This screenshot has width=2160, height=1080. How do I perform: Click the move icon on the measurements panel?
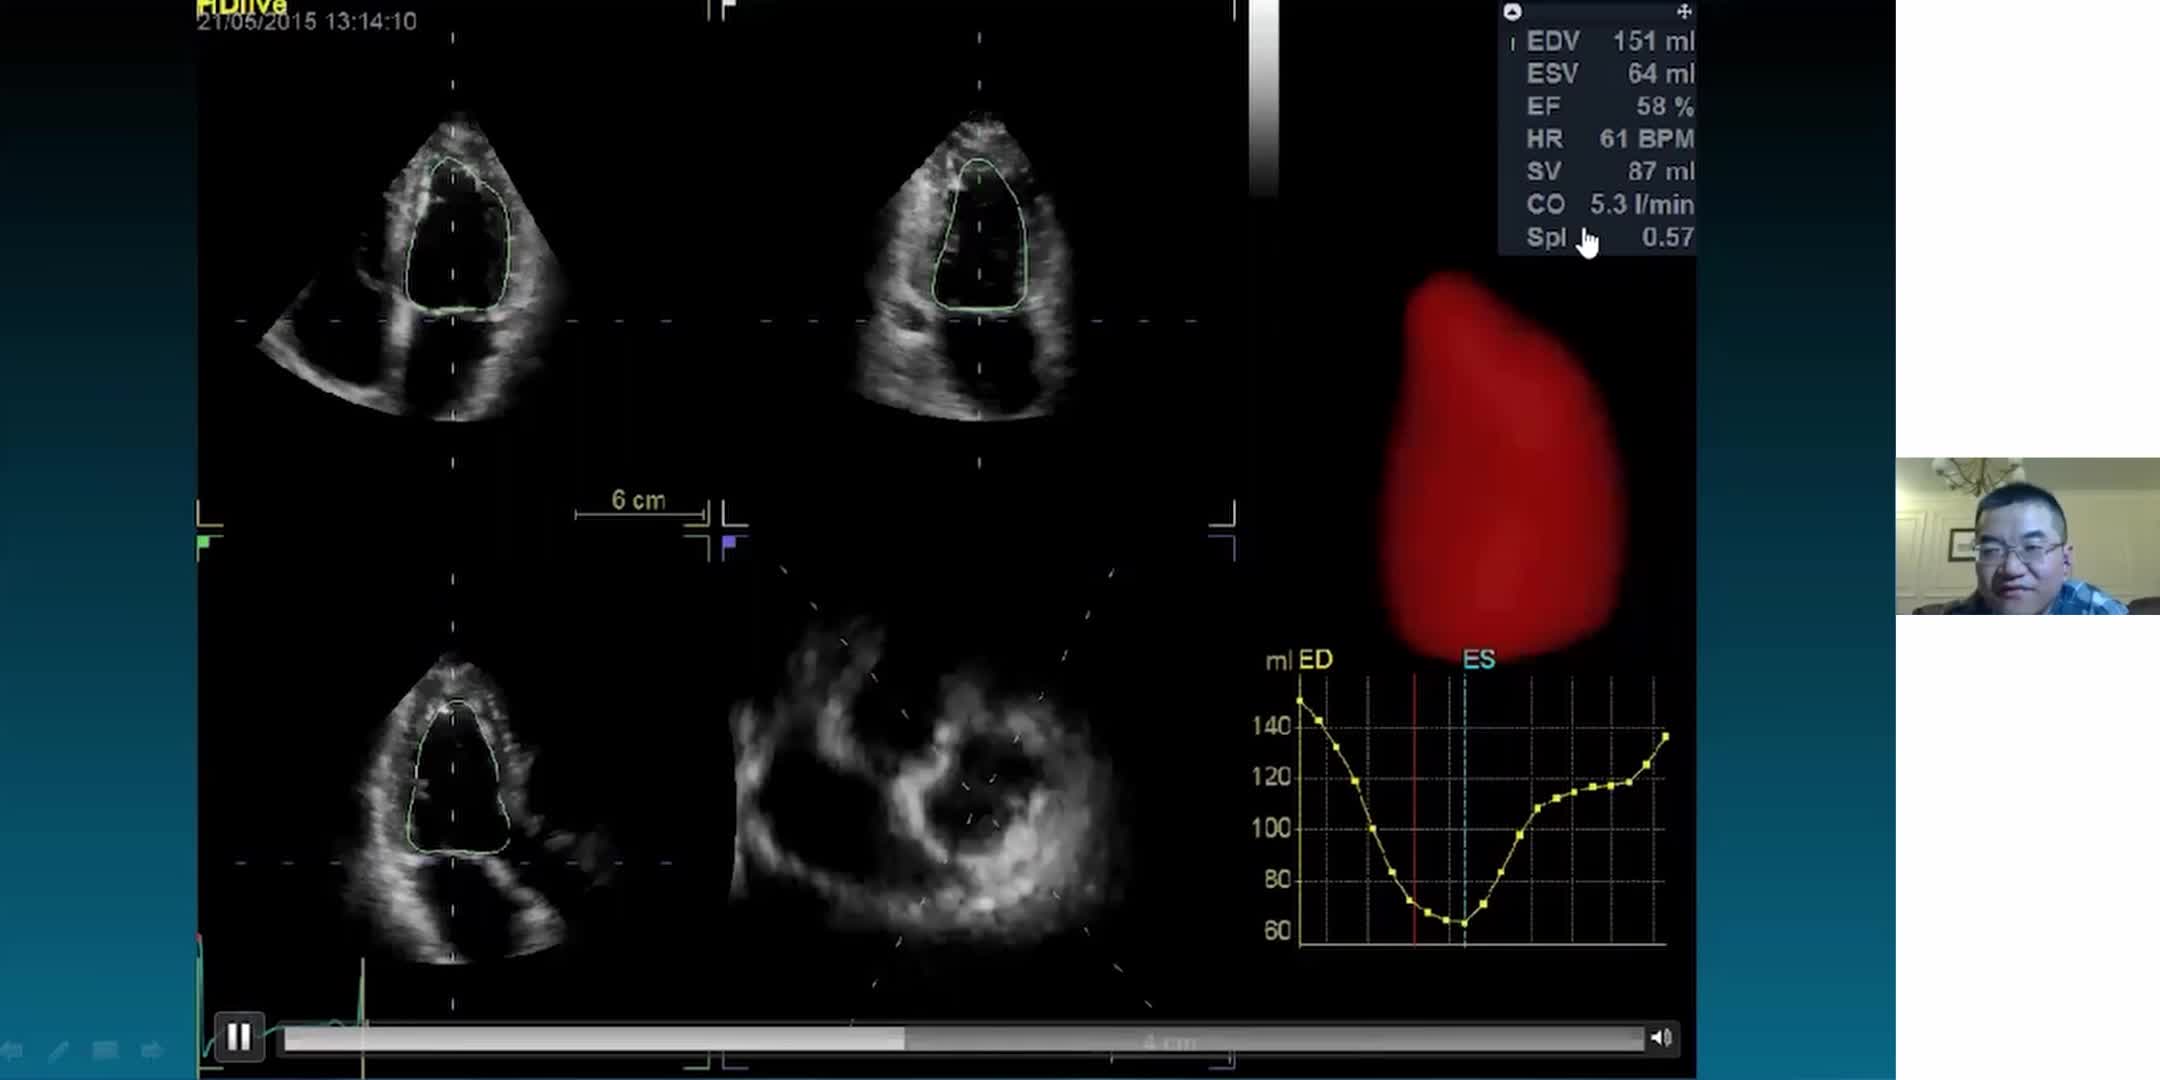(x=1684, y=12)
